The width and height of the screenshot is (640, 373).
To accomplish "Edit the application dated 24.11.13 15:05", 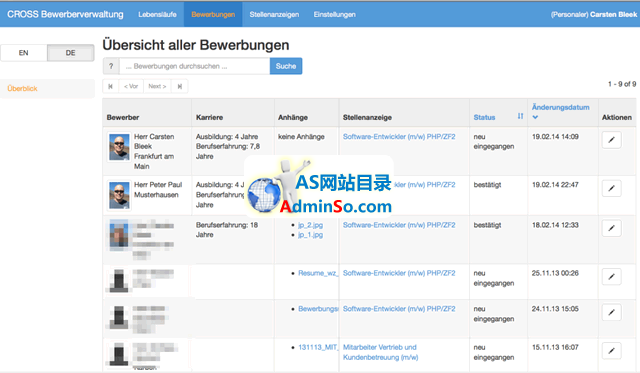I will point(611,312).
